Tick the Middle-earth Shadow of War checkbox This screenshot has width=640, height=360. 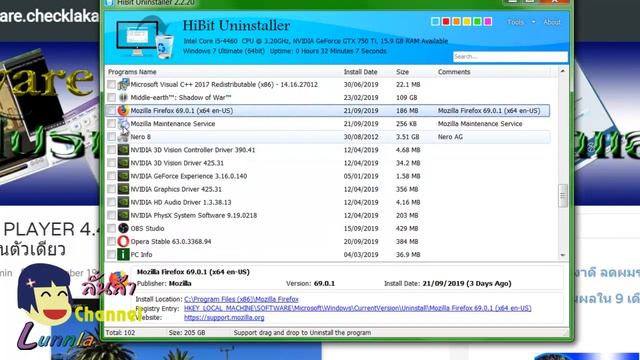click(111, 98)
